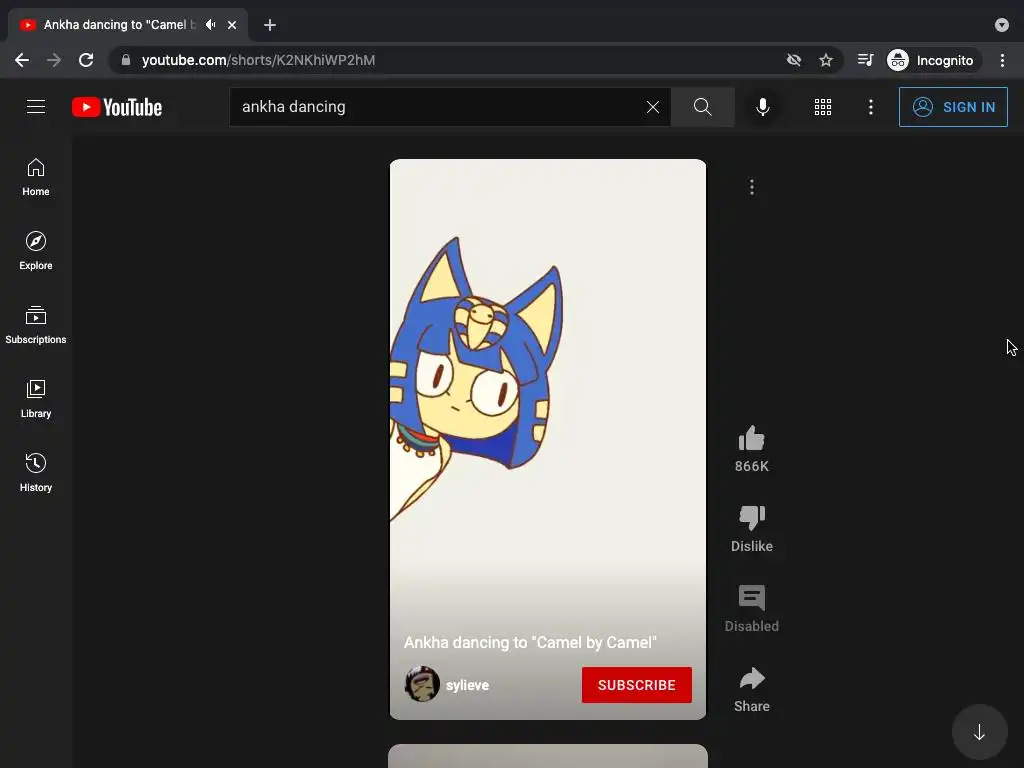This screenshot has width=1024, height=768.
Task: Click the address bar URL
Action: 259,60
